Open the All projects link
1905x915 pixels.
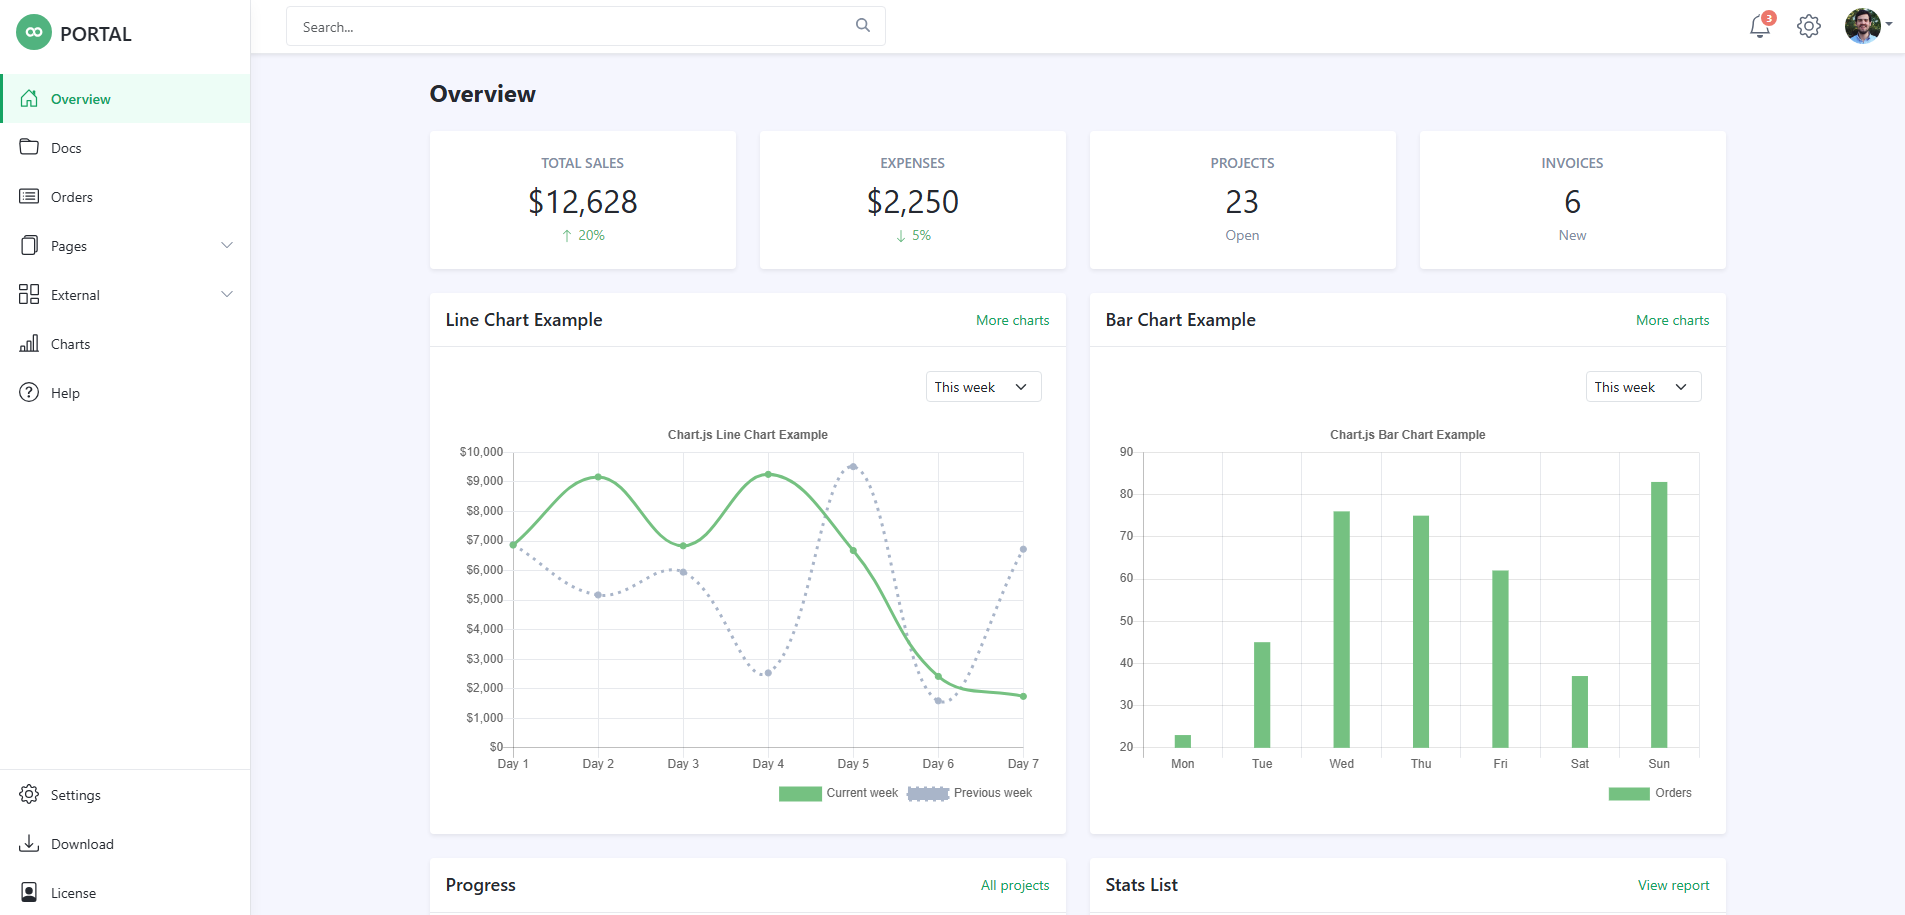click(x=1015, y=885)
